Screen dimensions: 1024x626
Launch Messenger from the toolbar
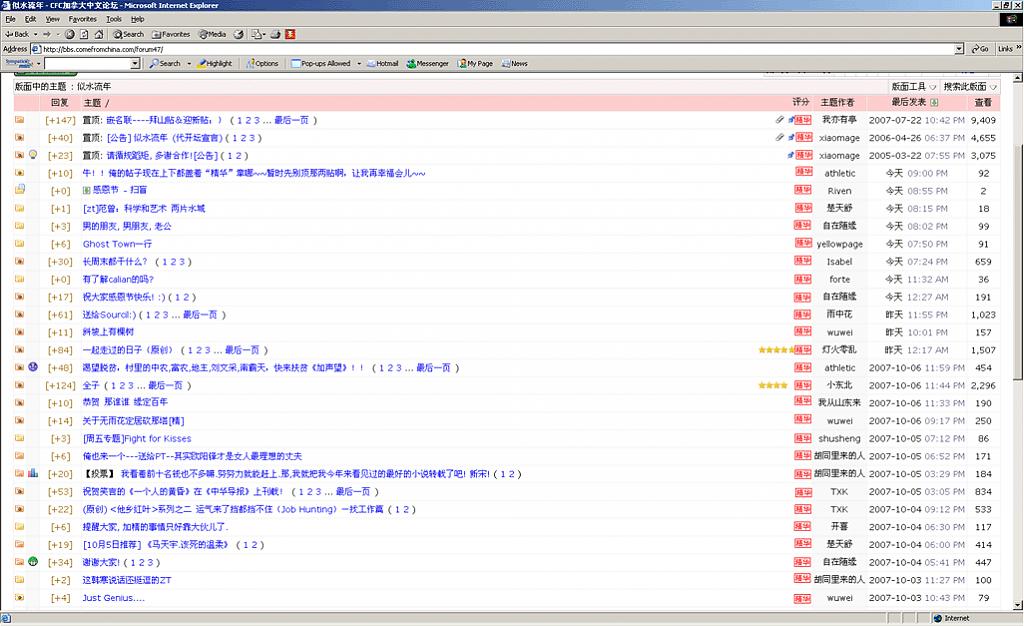click(427, 63)
